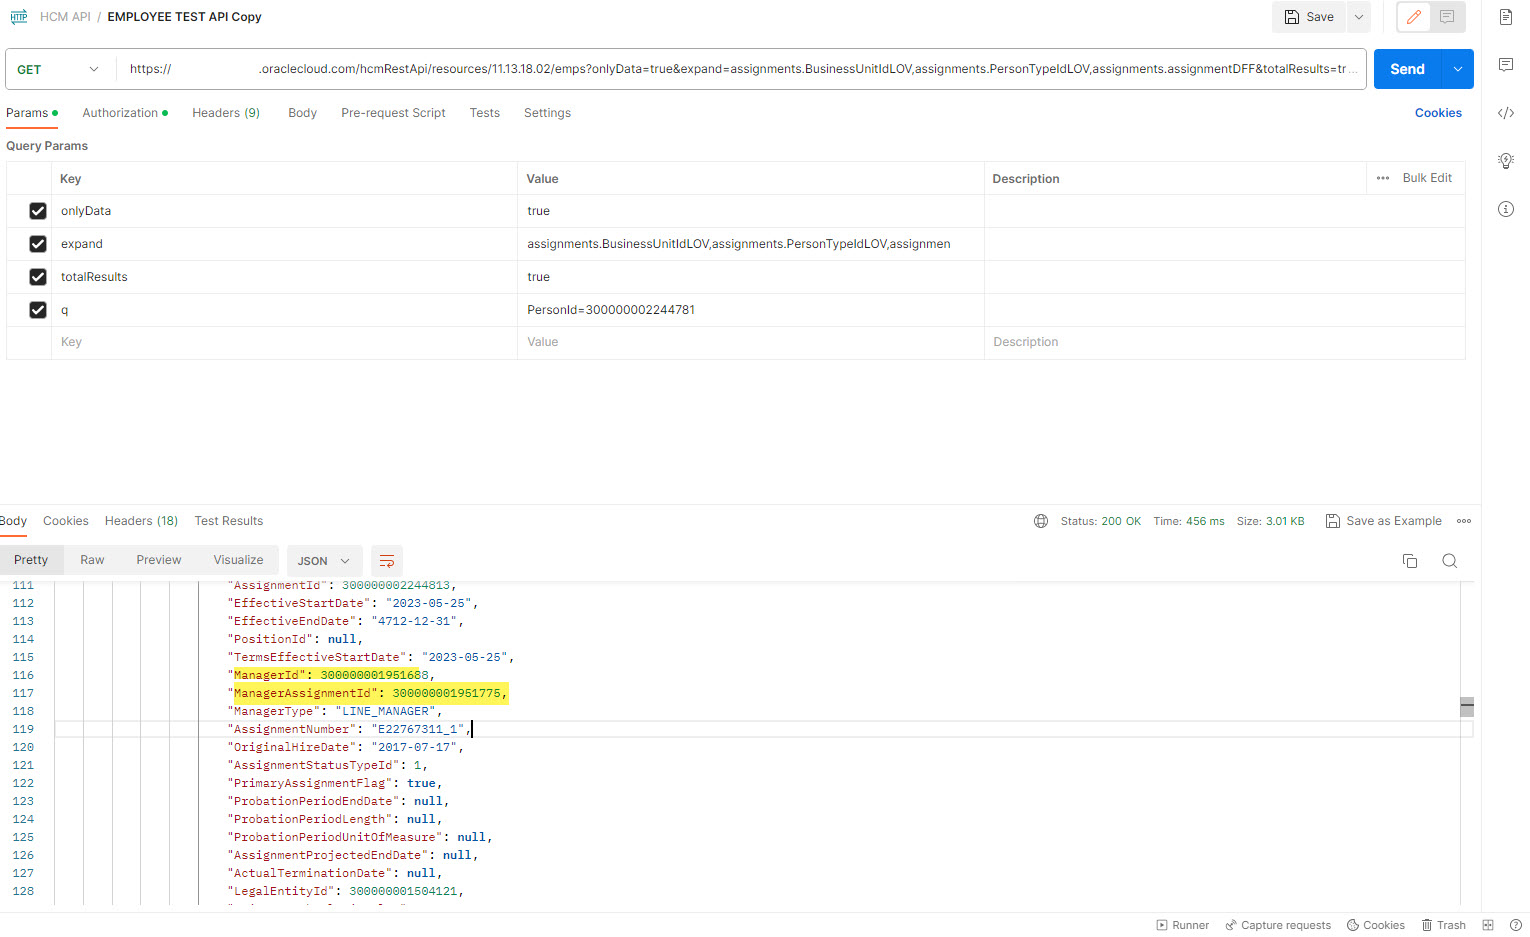Open response Headers (18) tab

coord(141,521)
